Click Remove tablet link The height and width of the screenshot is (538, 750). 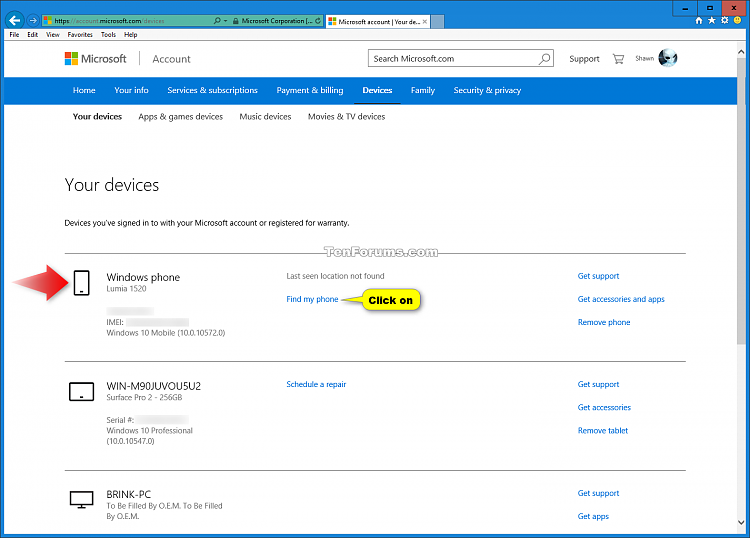point(603,430)
